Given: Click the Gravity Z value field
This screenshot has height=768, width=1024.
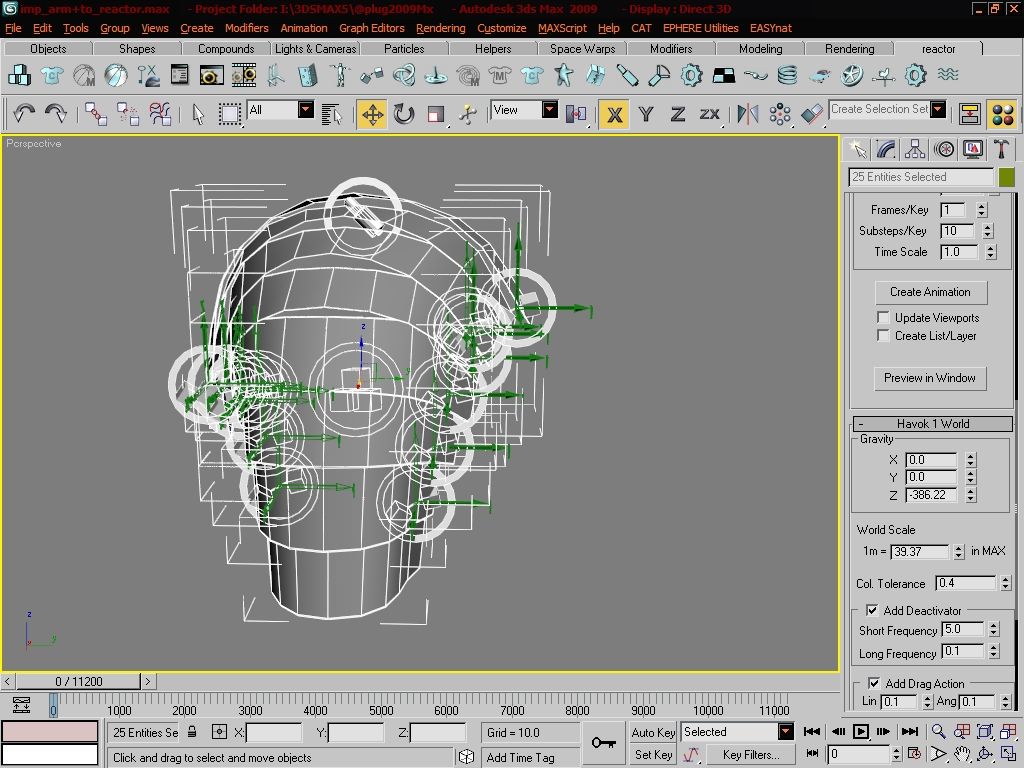Looking at the screenshot, I should pyautogui.click(x=932, y=495).
